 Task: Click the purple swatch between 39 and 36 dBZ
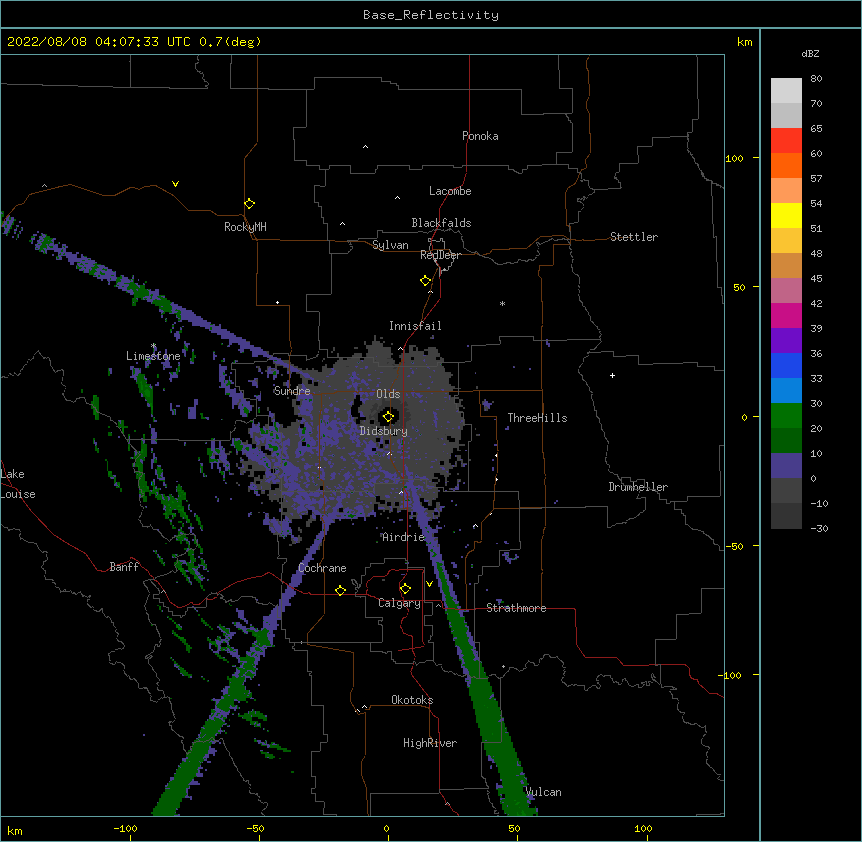point(786,340)
